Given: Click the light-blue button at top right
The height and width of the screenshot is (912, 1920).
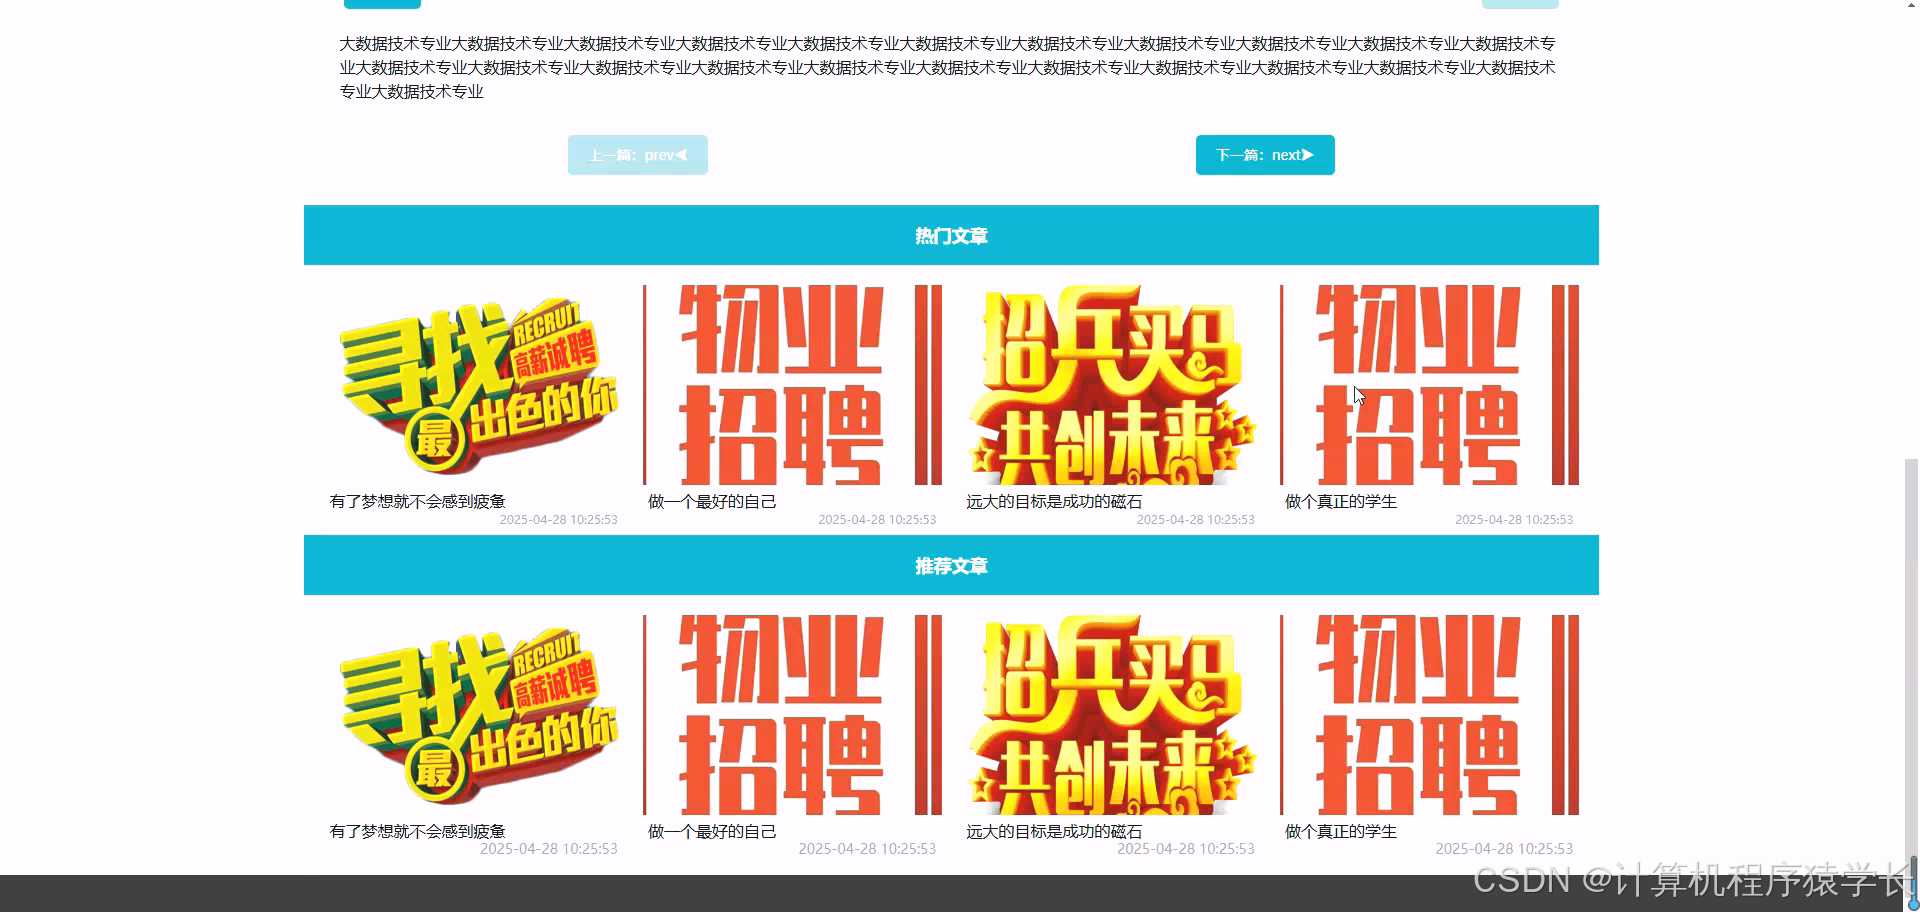Looking at the screenshot, I should (x=1520, y=4).
